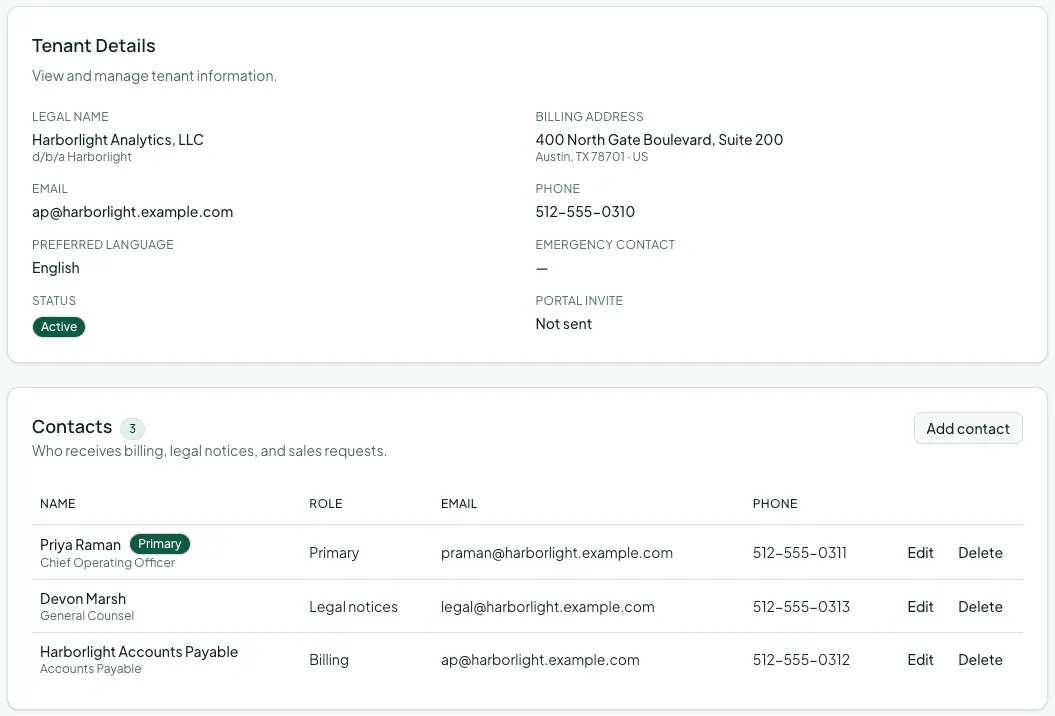Click 'd/b/a Harborlight' subtext
1055x716 pixels.
point(81,157)
